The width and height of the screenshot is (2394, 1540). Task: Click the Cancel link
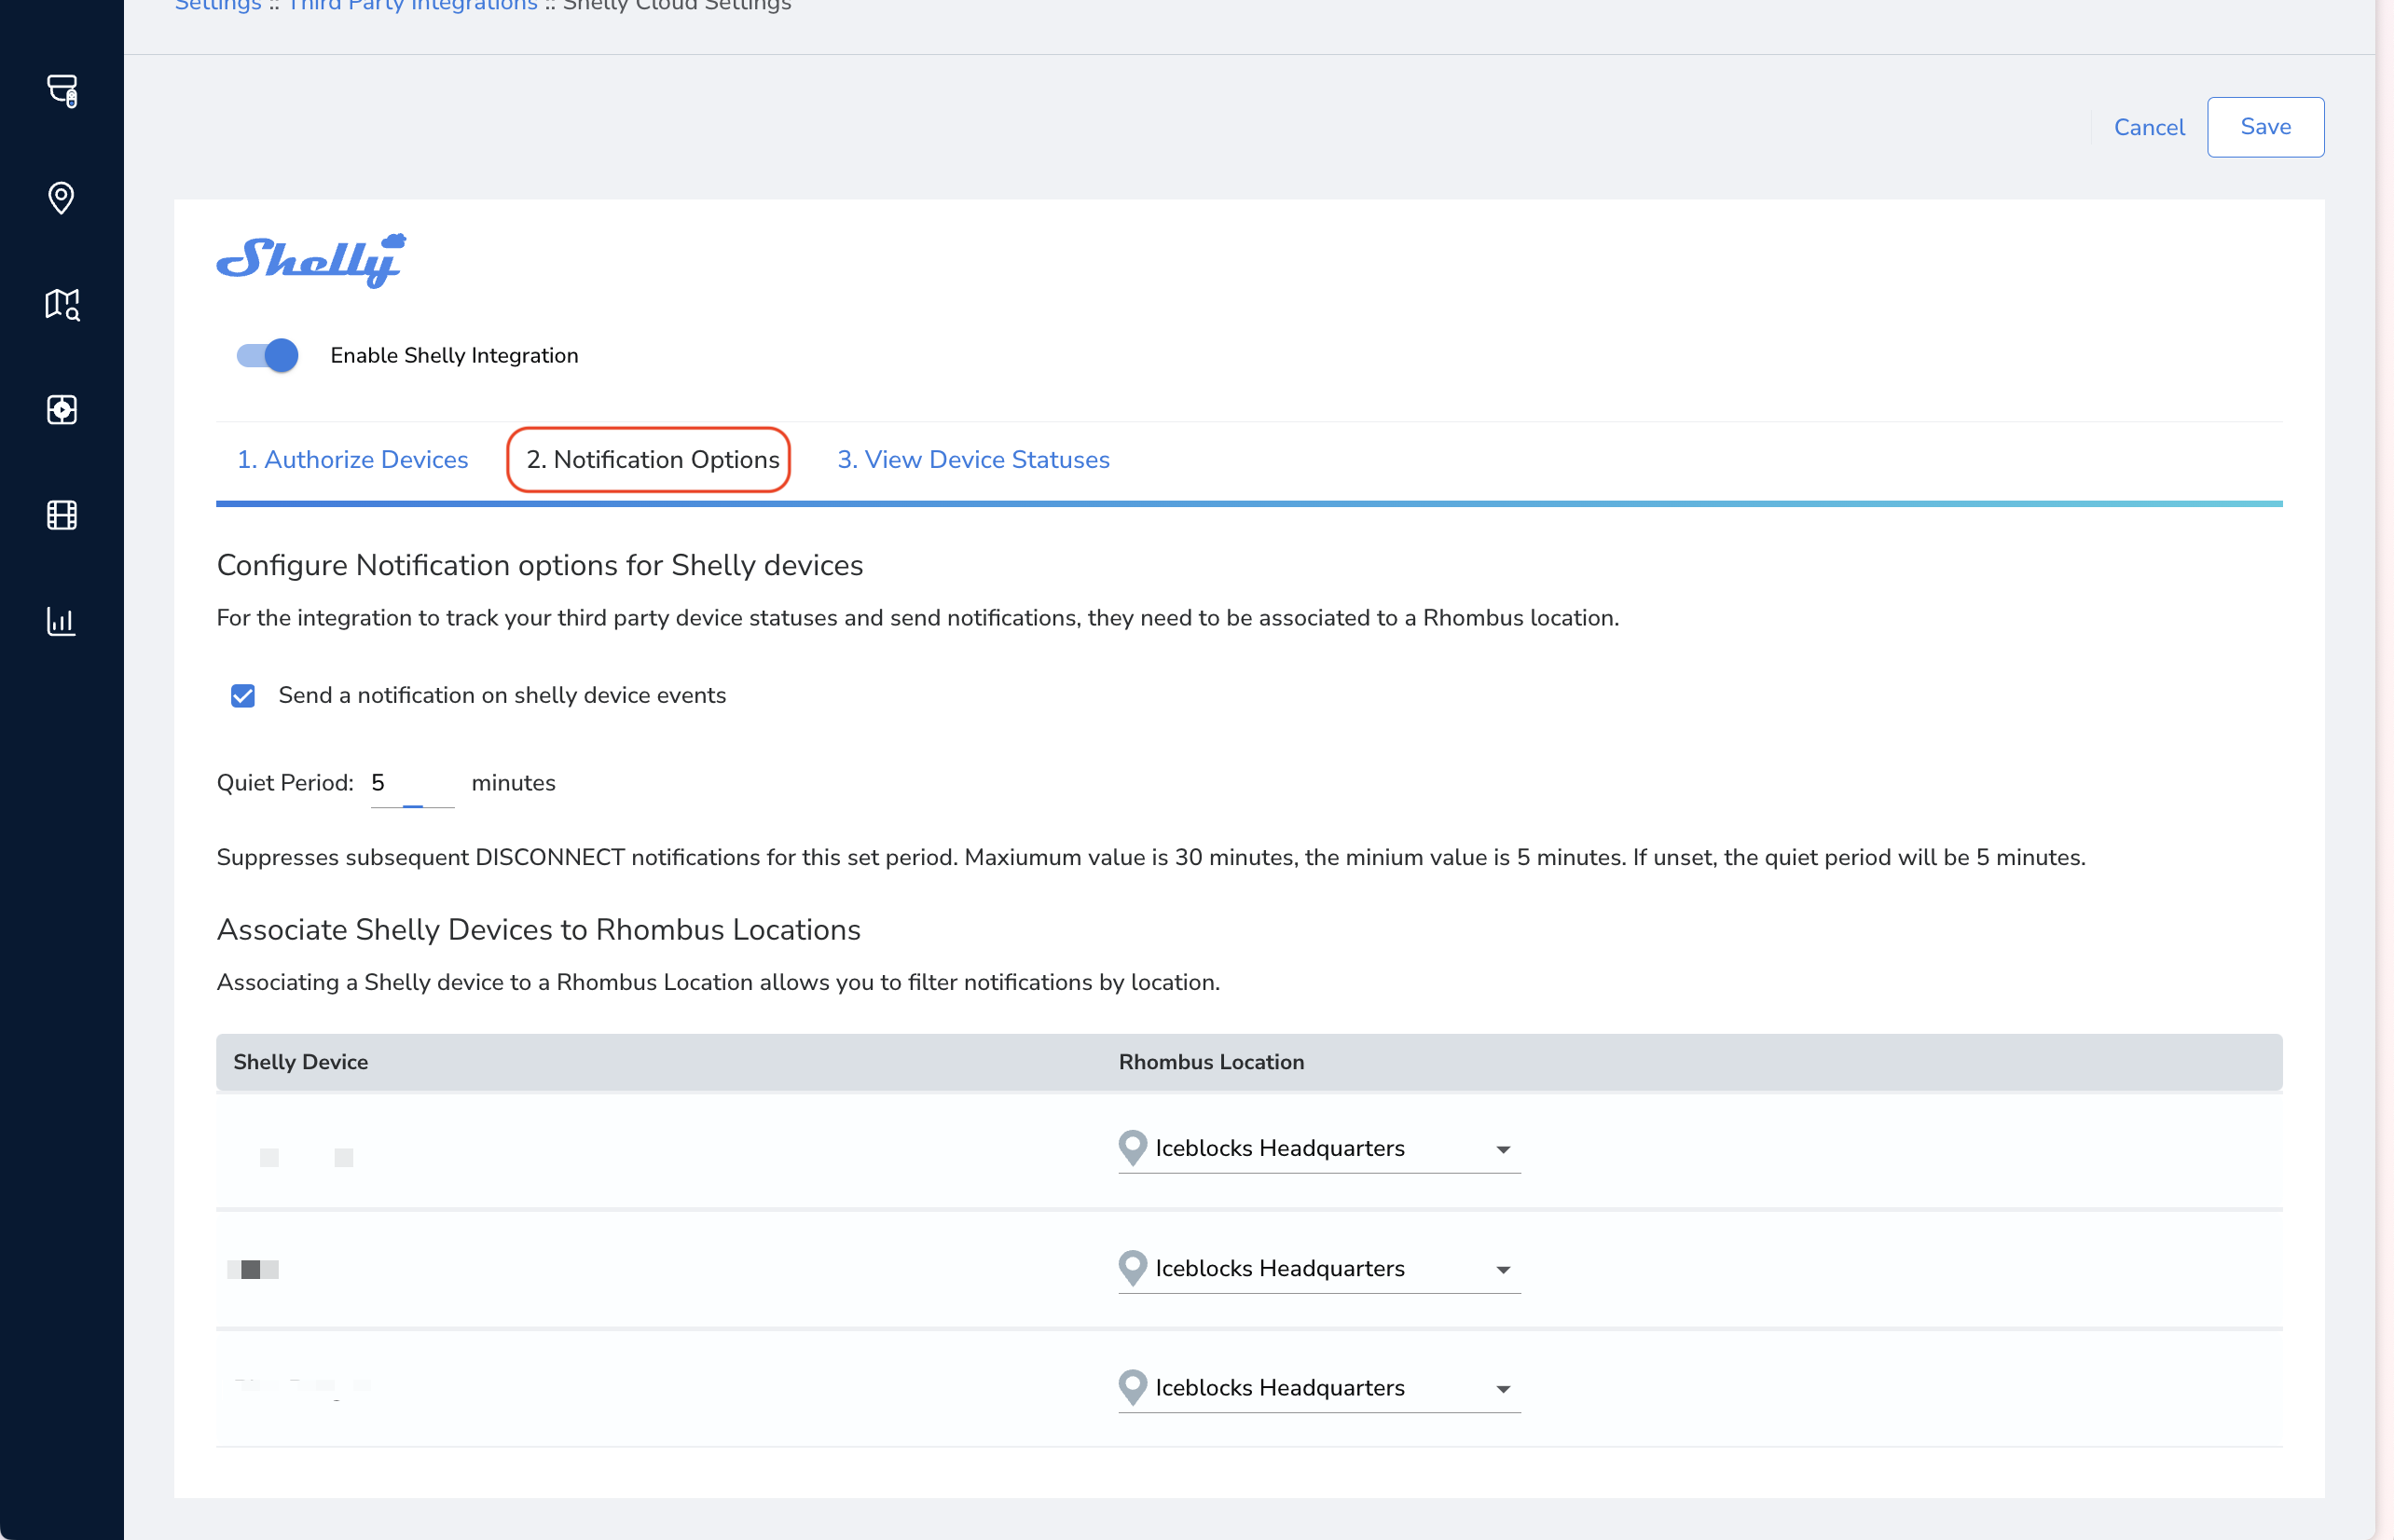pyautogui.click(x=2149, y=127)
